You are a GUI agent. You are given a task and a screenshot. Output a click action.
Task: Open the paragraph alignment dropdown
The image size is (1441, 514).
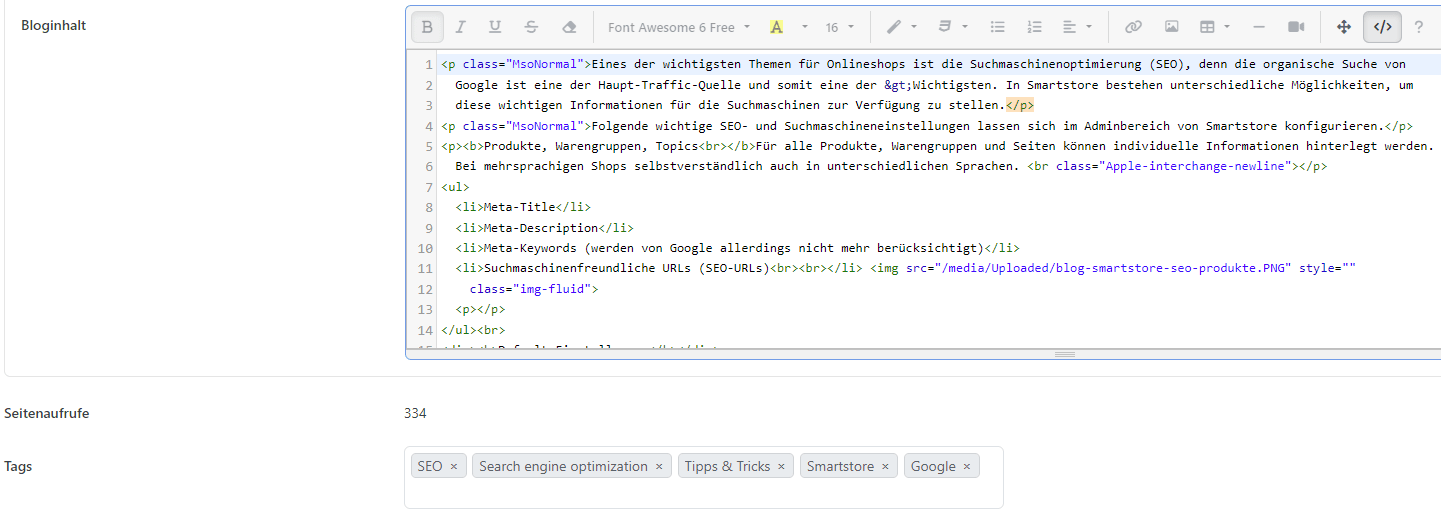coord(1077,27)
